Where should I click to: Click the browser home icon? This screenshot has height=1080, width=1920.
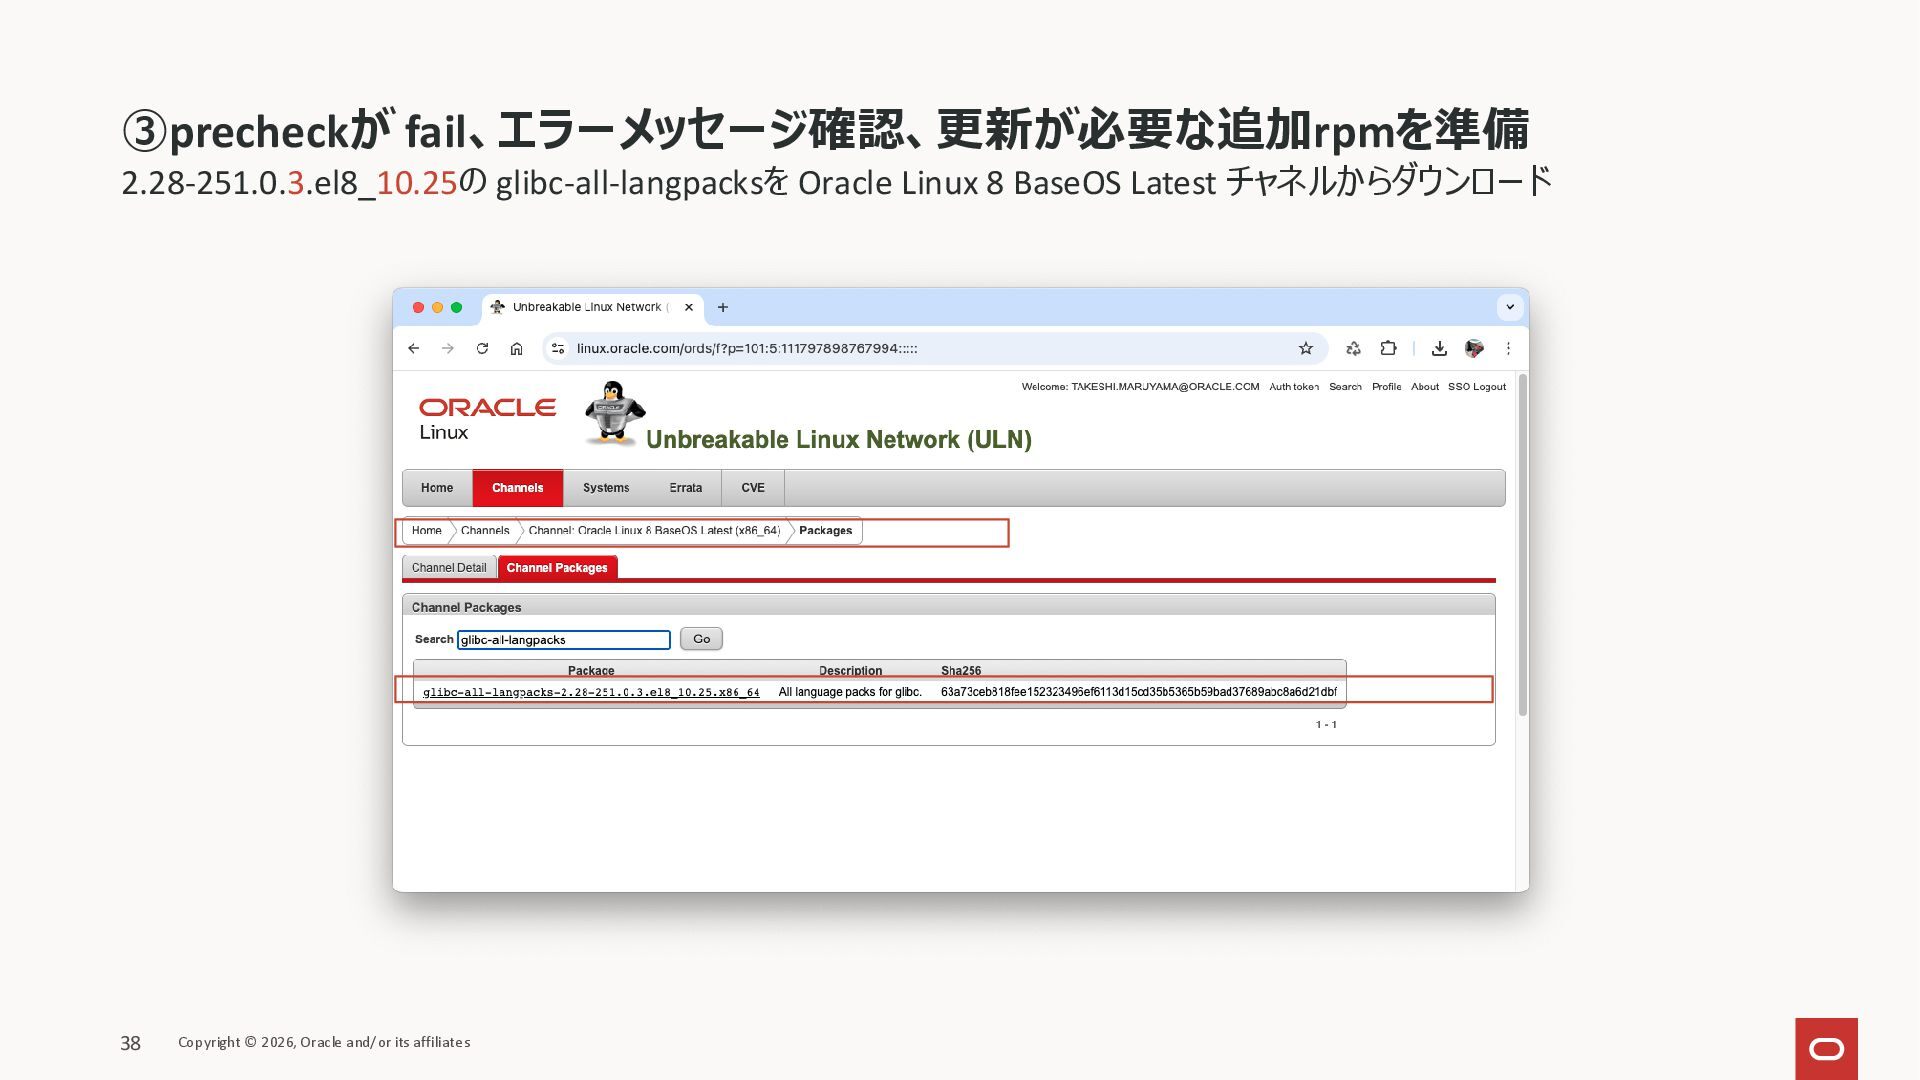516,348
